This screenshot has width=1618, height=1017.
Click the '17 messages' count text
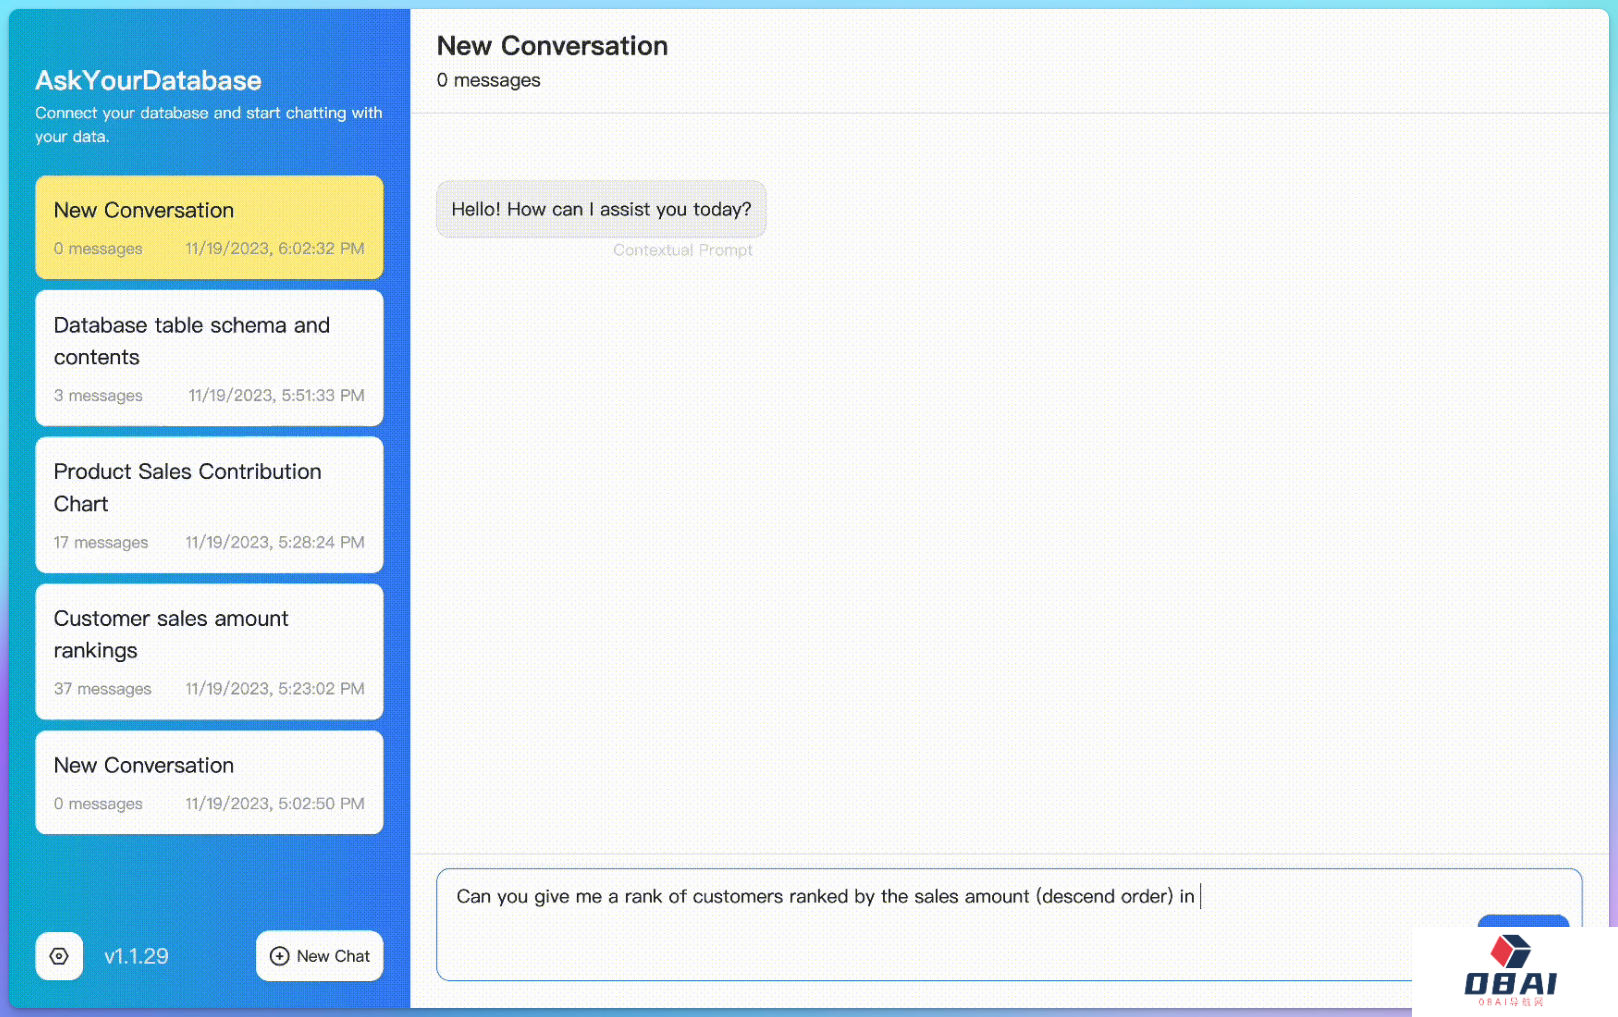coord(101,542)
